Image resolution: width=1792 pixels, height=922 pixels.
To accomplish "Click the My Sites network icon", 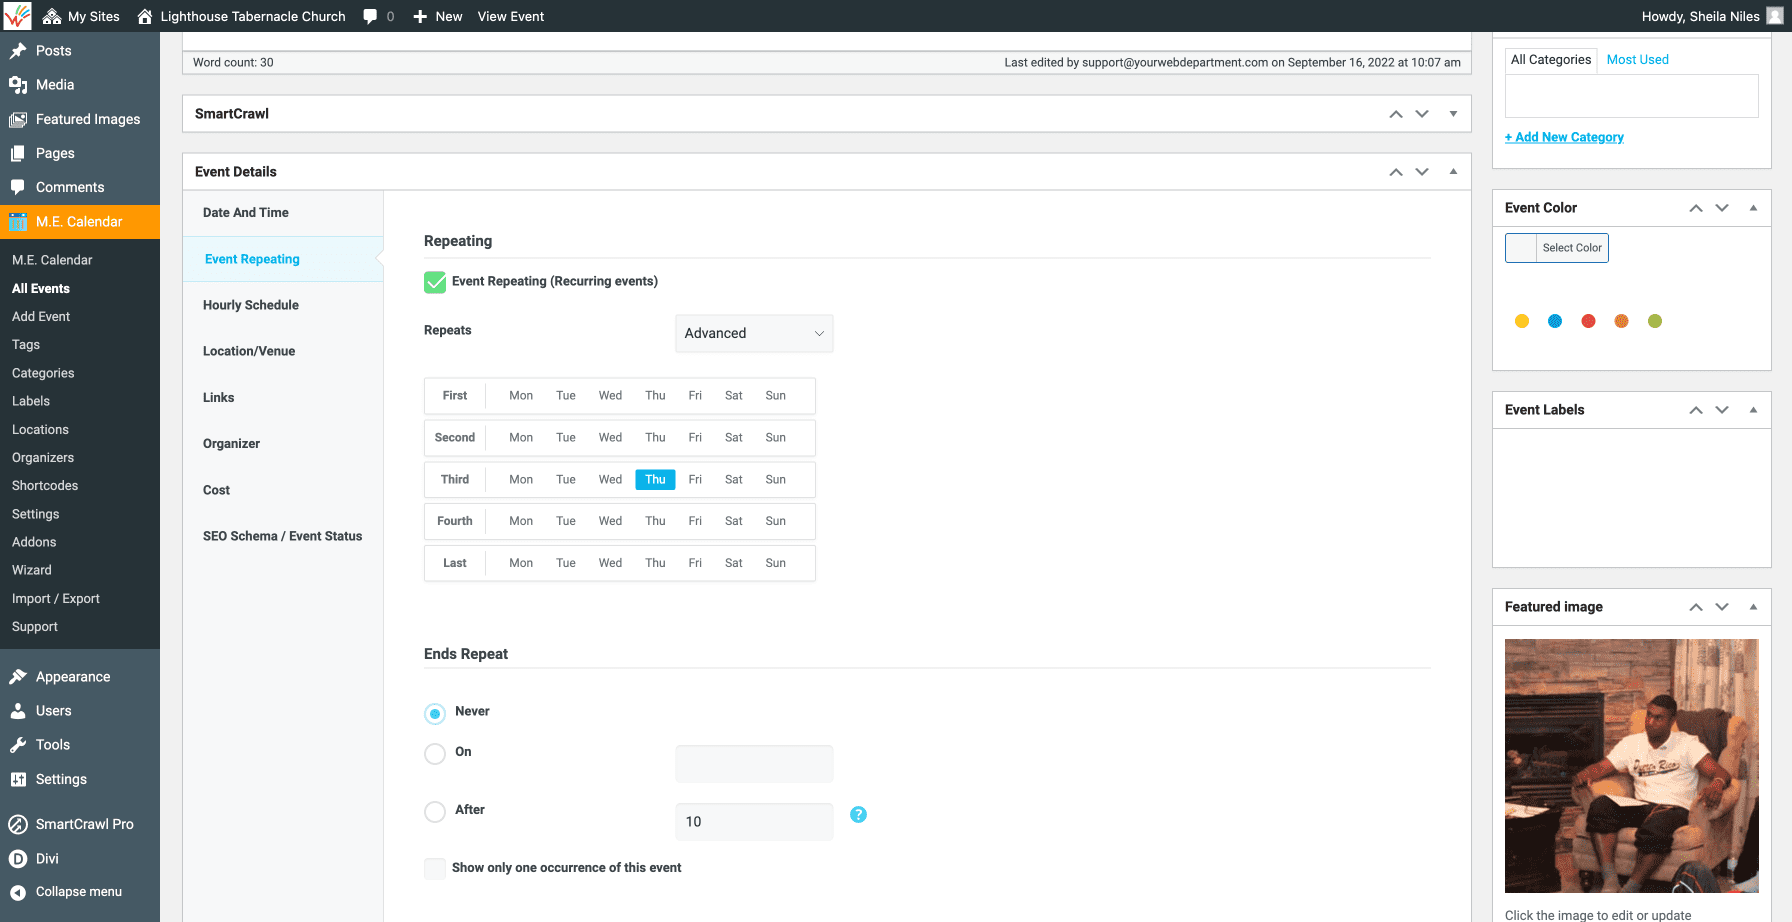I will (52, 16).
